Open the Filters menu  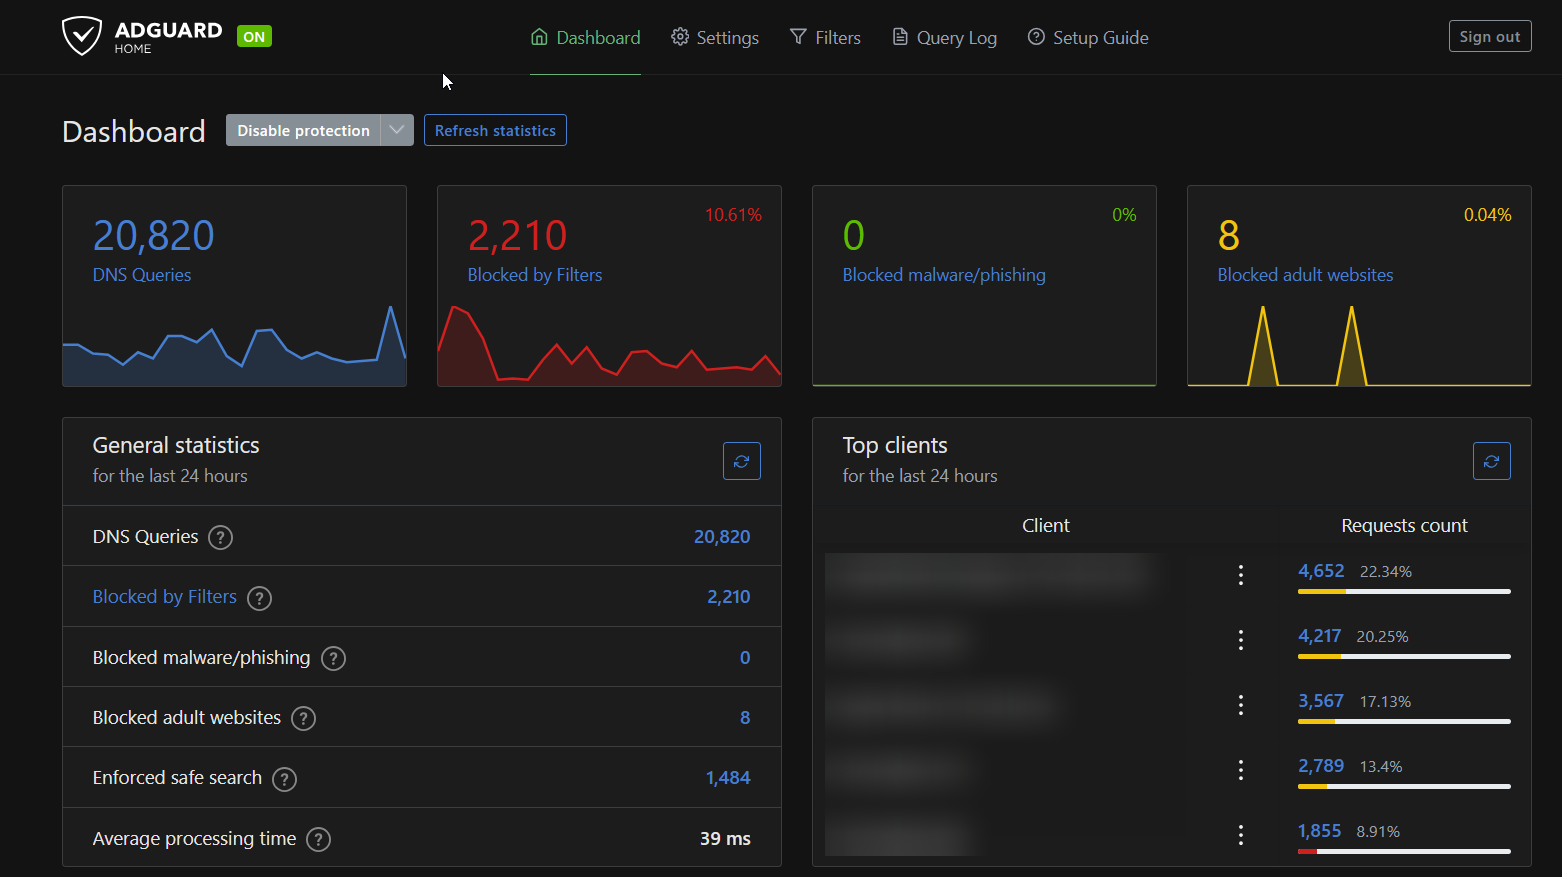pyautogui.click(x=825, y=38)
